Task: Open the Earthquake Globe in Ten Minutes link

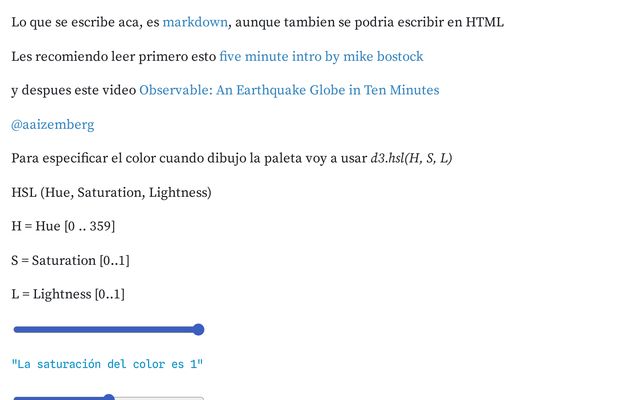Action: click(289, 90)
